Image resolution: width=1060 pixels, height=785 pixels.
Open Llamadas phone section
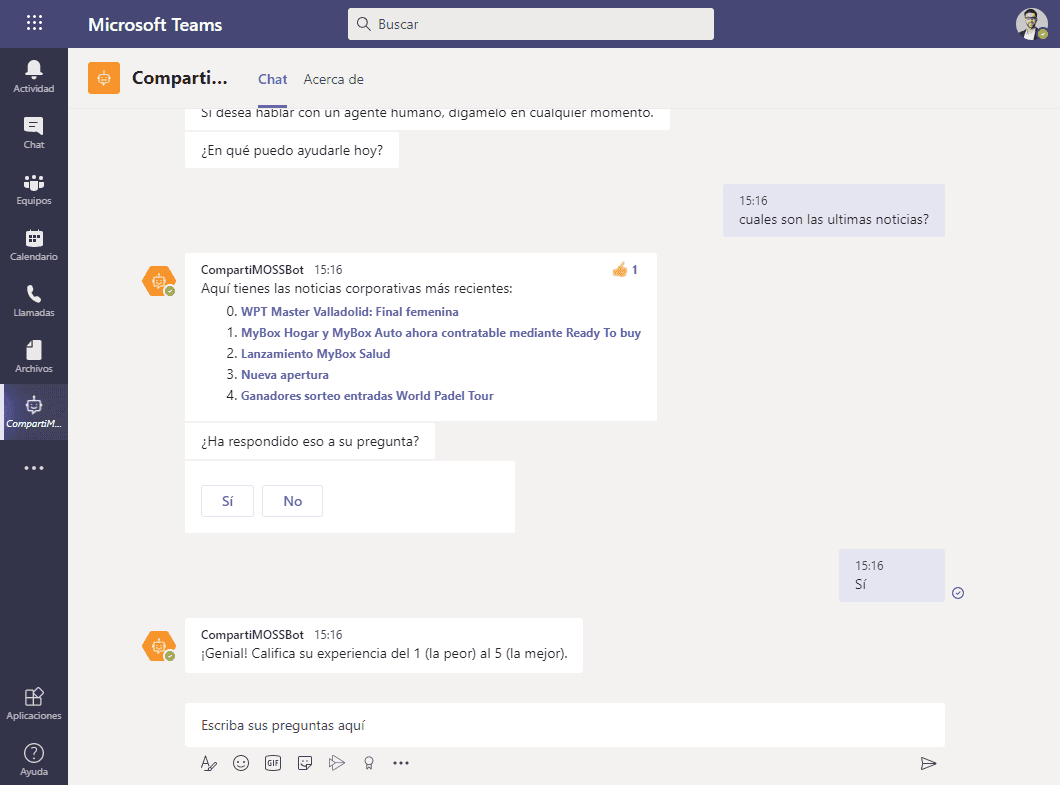click(34, 301)
